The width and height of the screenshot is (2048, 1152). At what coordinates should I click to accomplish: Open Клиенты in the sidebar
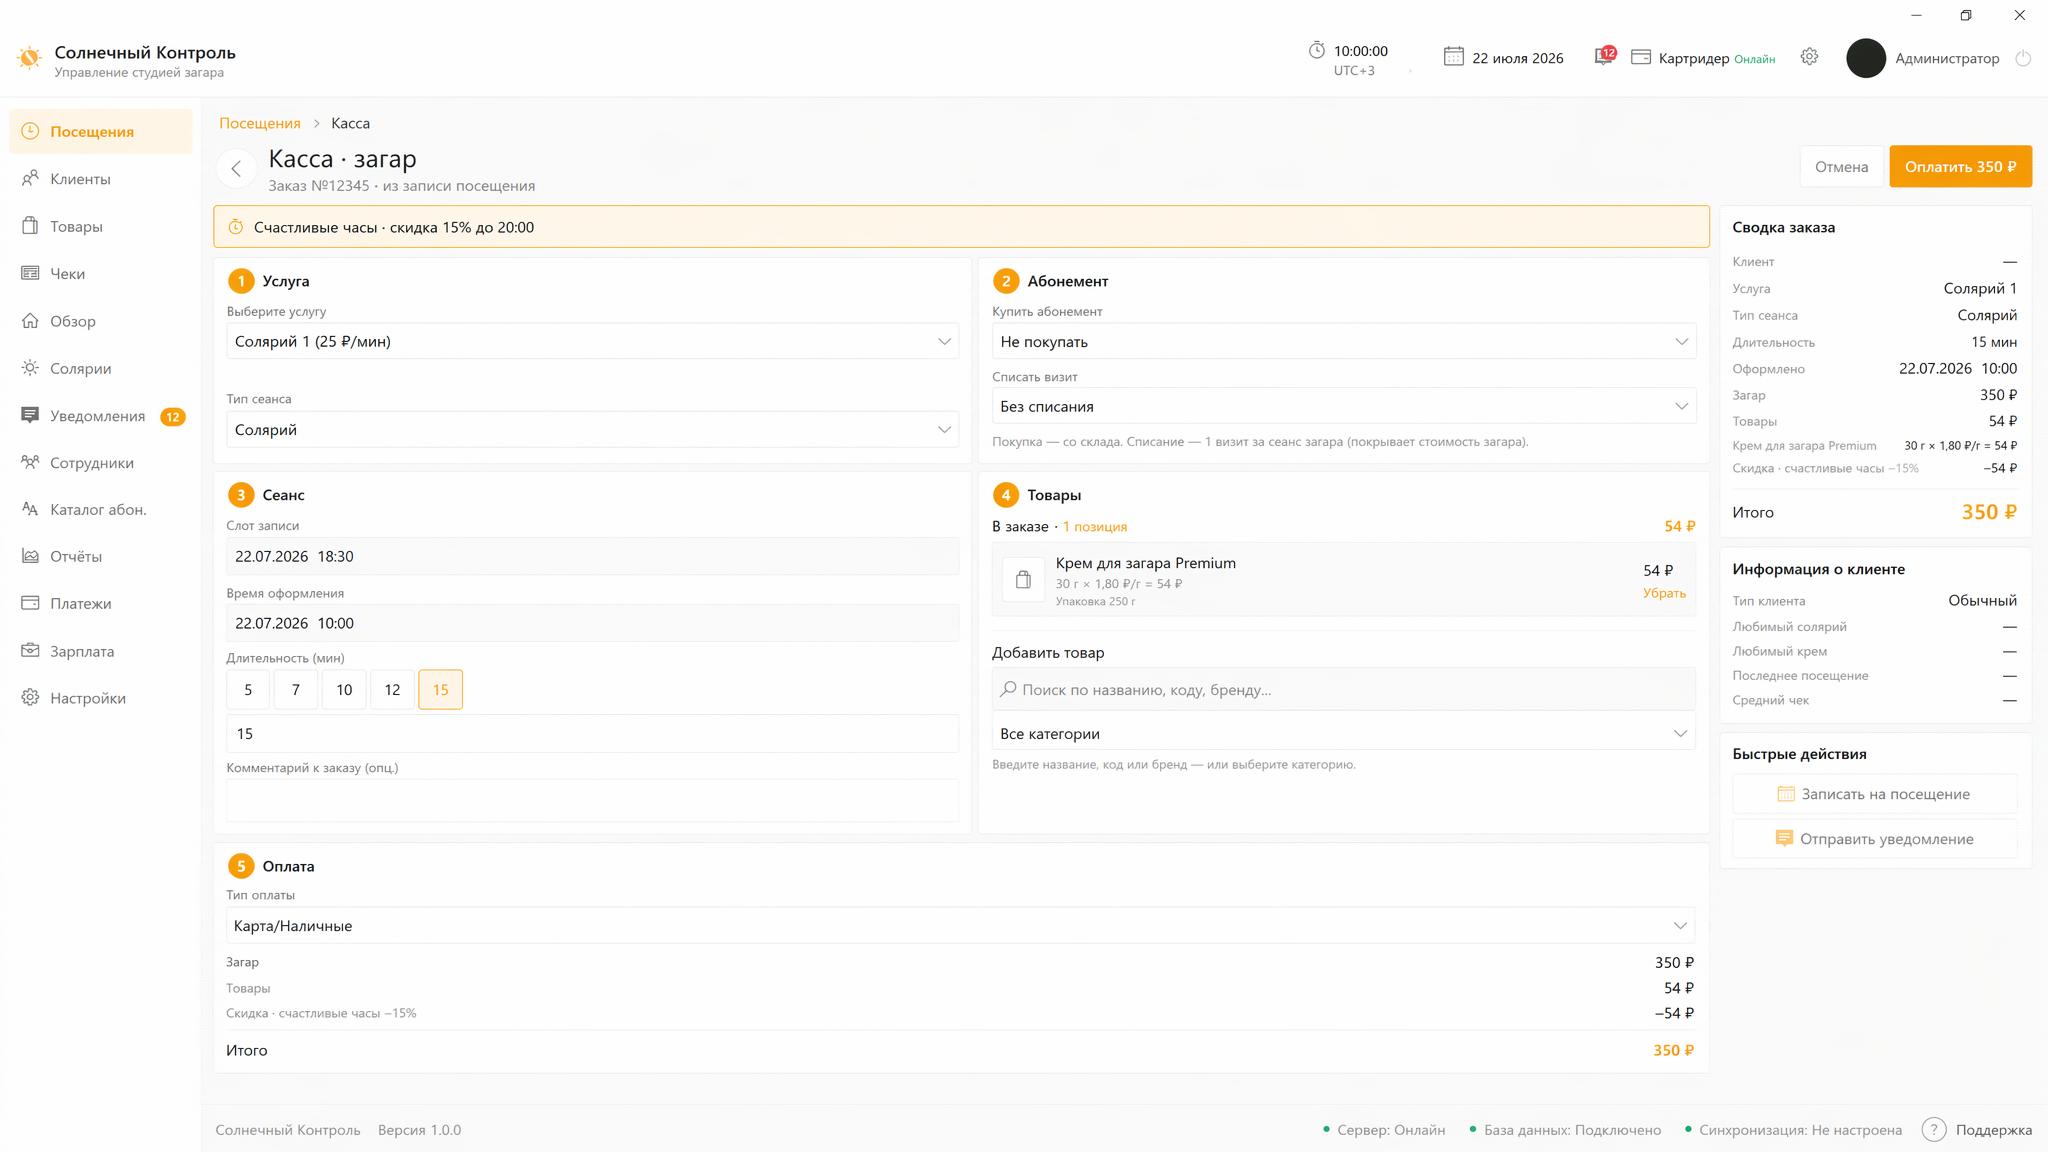click(100, 179)
